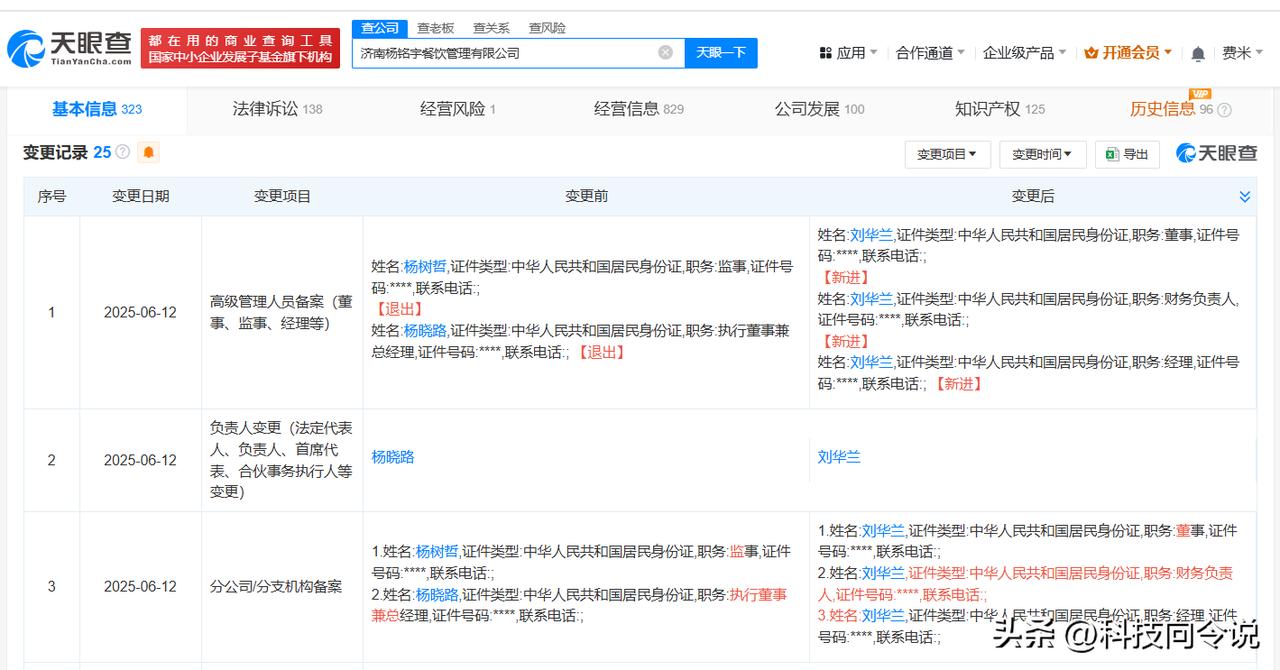Open the 合作通道 dropdown
Viewport: 1280px width, 670px height.
coord(930,53)
